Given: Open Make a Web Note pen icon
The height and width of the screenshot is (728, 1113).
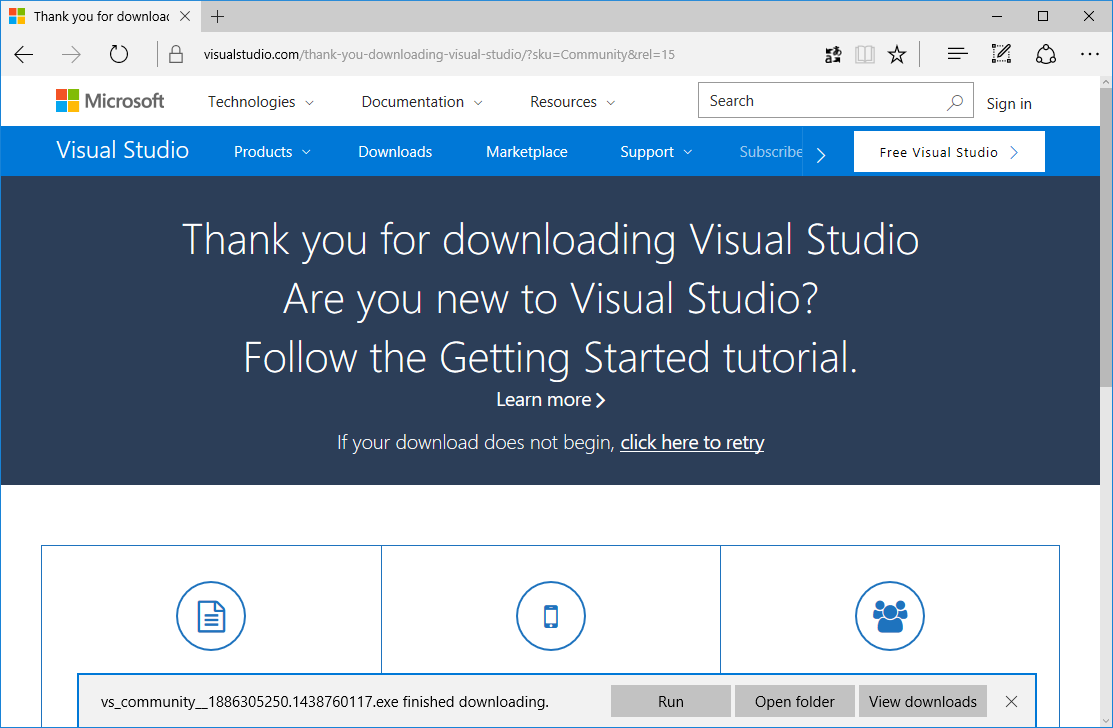Looking at the screenshot, I should 1002,54.
